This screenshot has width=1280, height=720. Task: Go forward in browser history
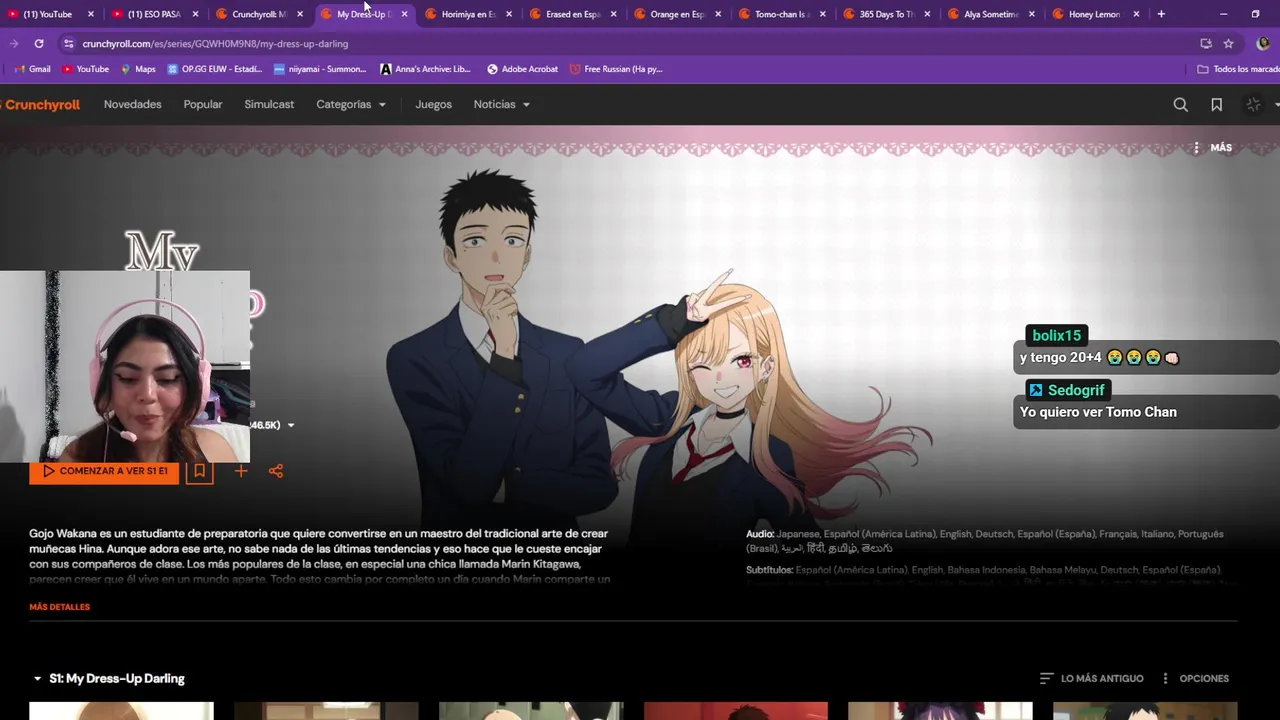pos(13,43)
